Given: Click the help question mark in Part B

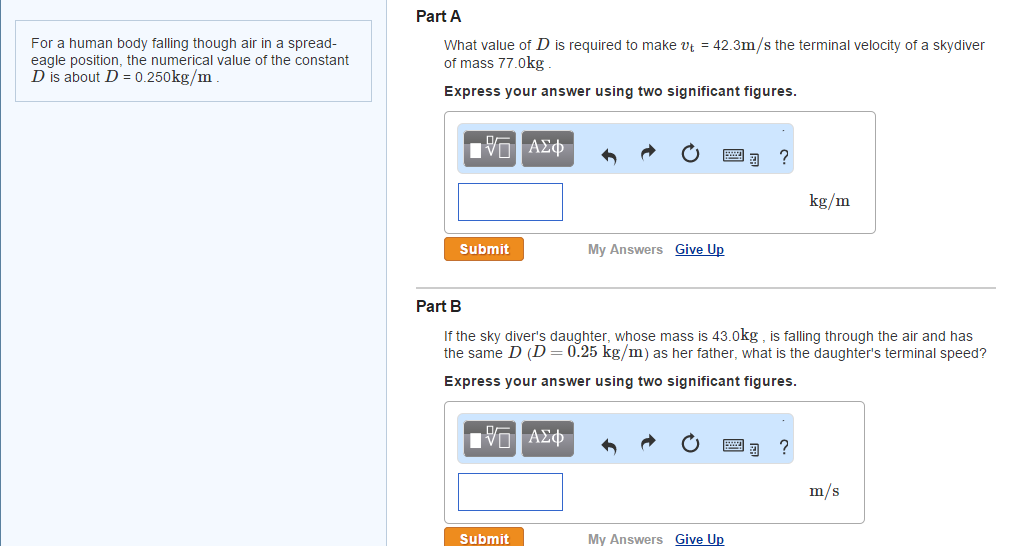Looking at the screenshot, I should (x=783, y=446).
